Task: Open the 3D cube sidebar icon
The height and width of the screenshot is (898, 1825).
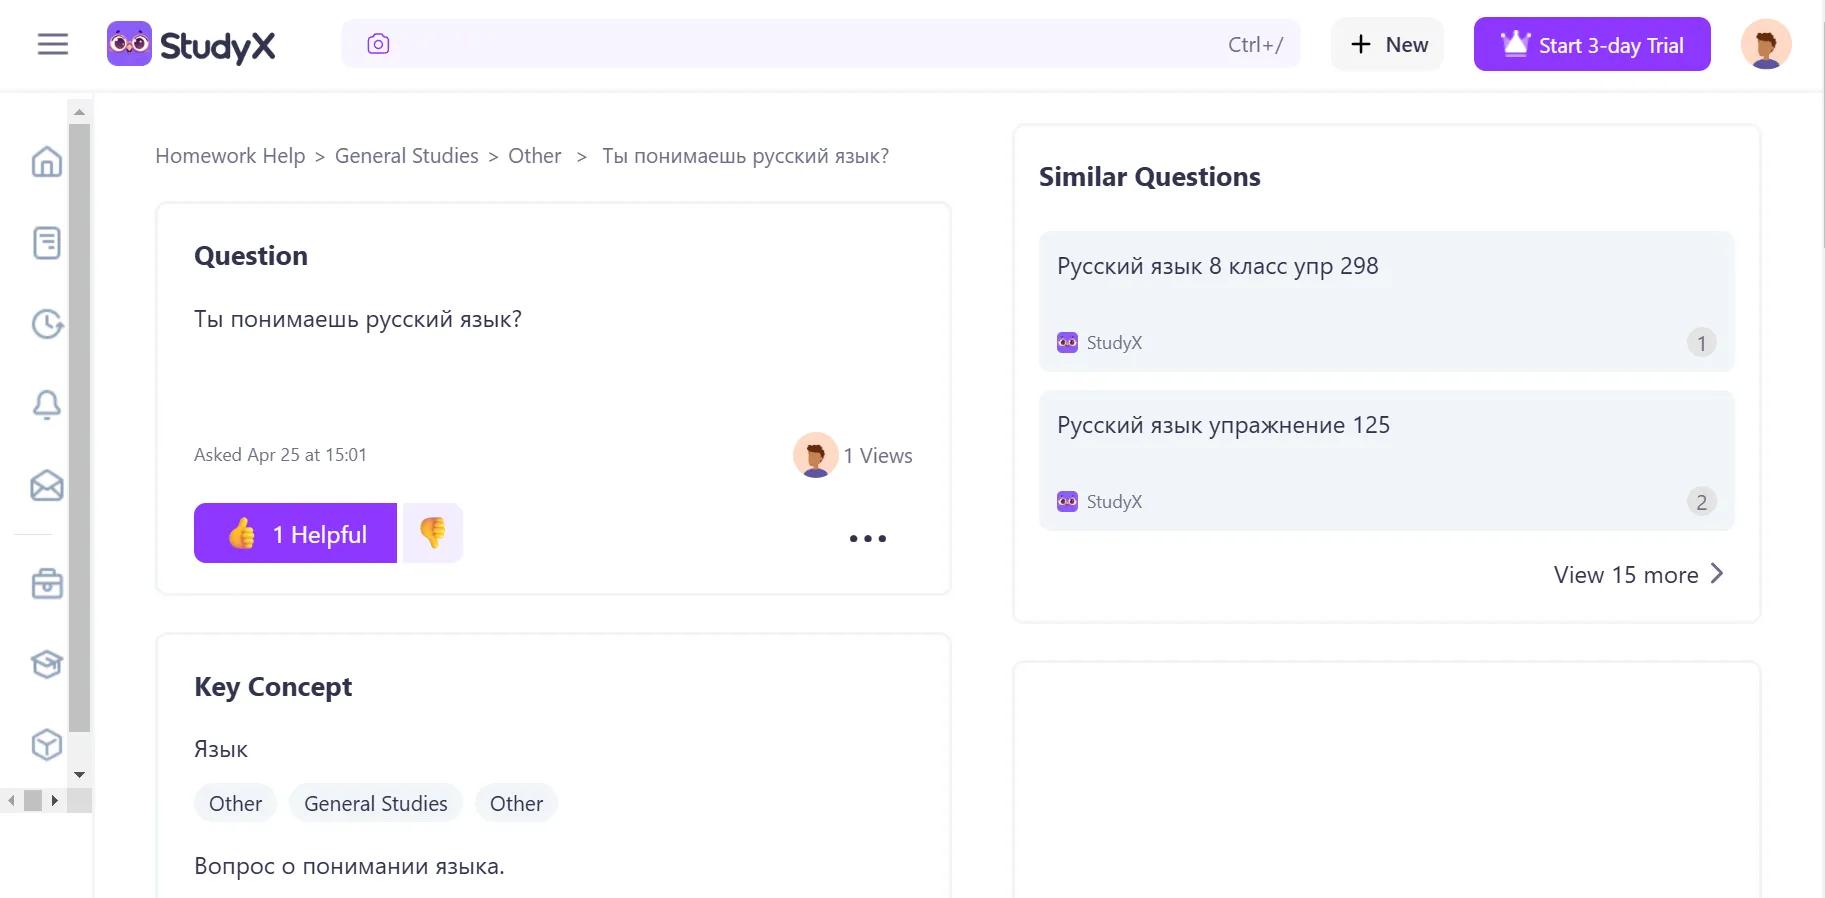Action: tap(47, 745)
